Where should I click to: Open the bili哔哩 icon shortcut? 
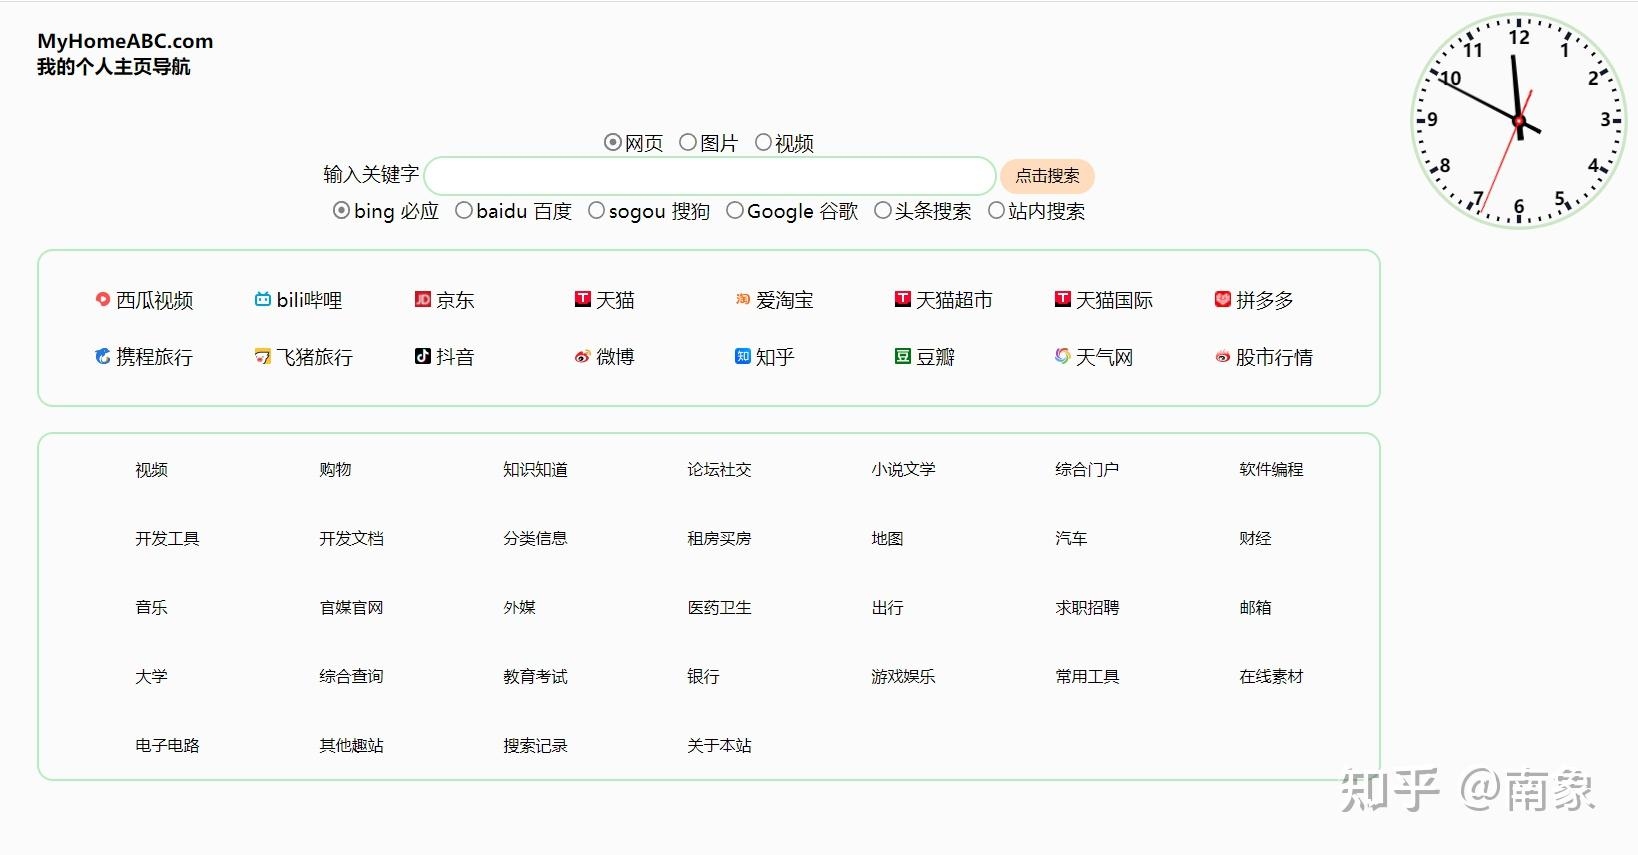(263, 299)
